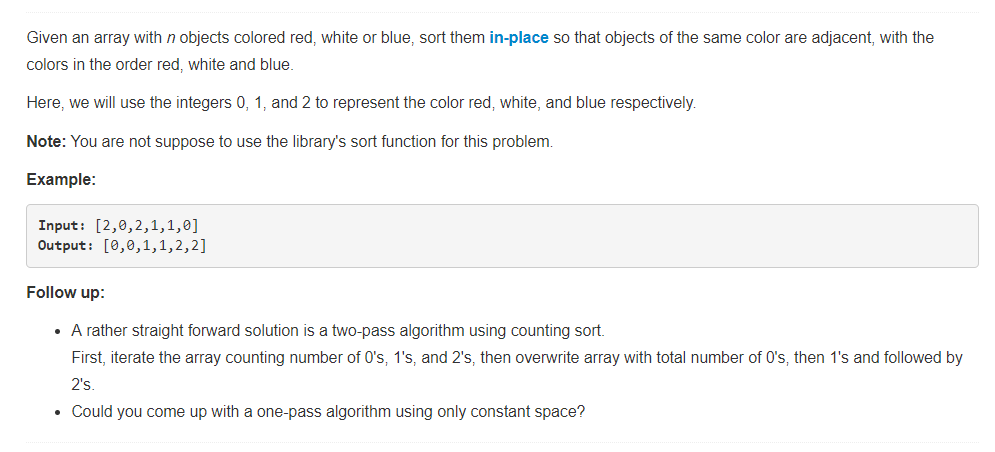The image size is (995, 452).
Task: Click the Note label text
Action: point(46,142)
